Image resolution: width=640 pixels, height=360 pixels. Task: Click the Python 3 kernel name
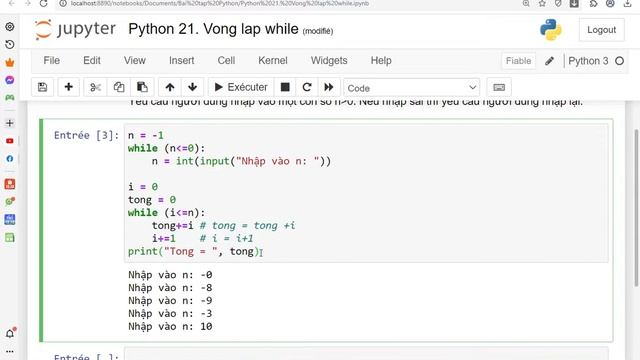(x=588, y=61)
